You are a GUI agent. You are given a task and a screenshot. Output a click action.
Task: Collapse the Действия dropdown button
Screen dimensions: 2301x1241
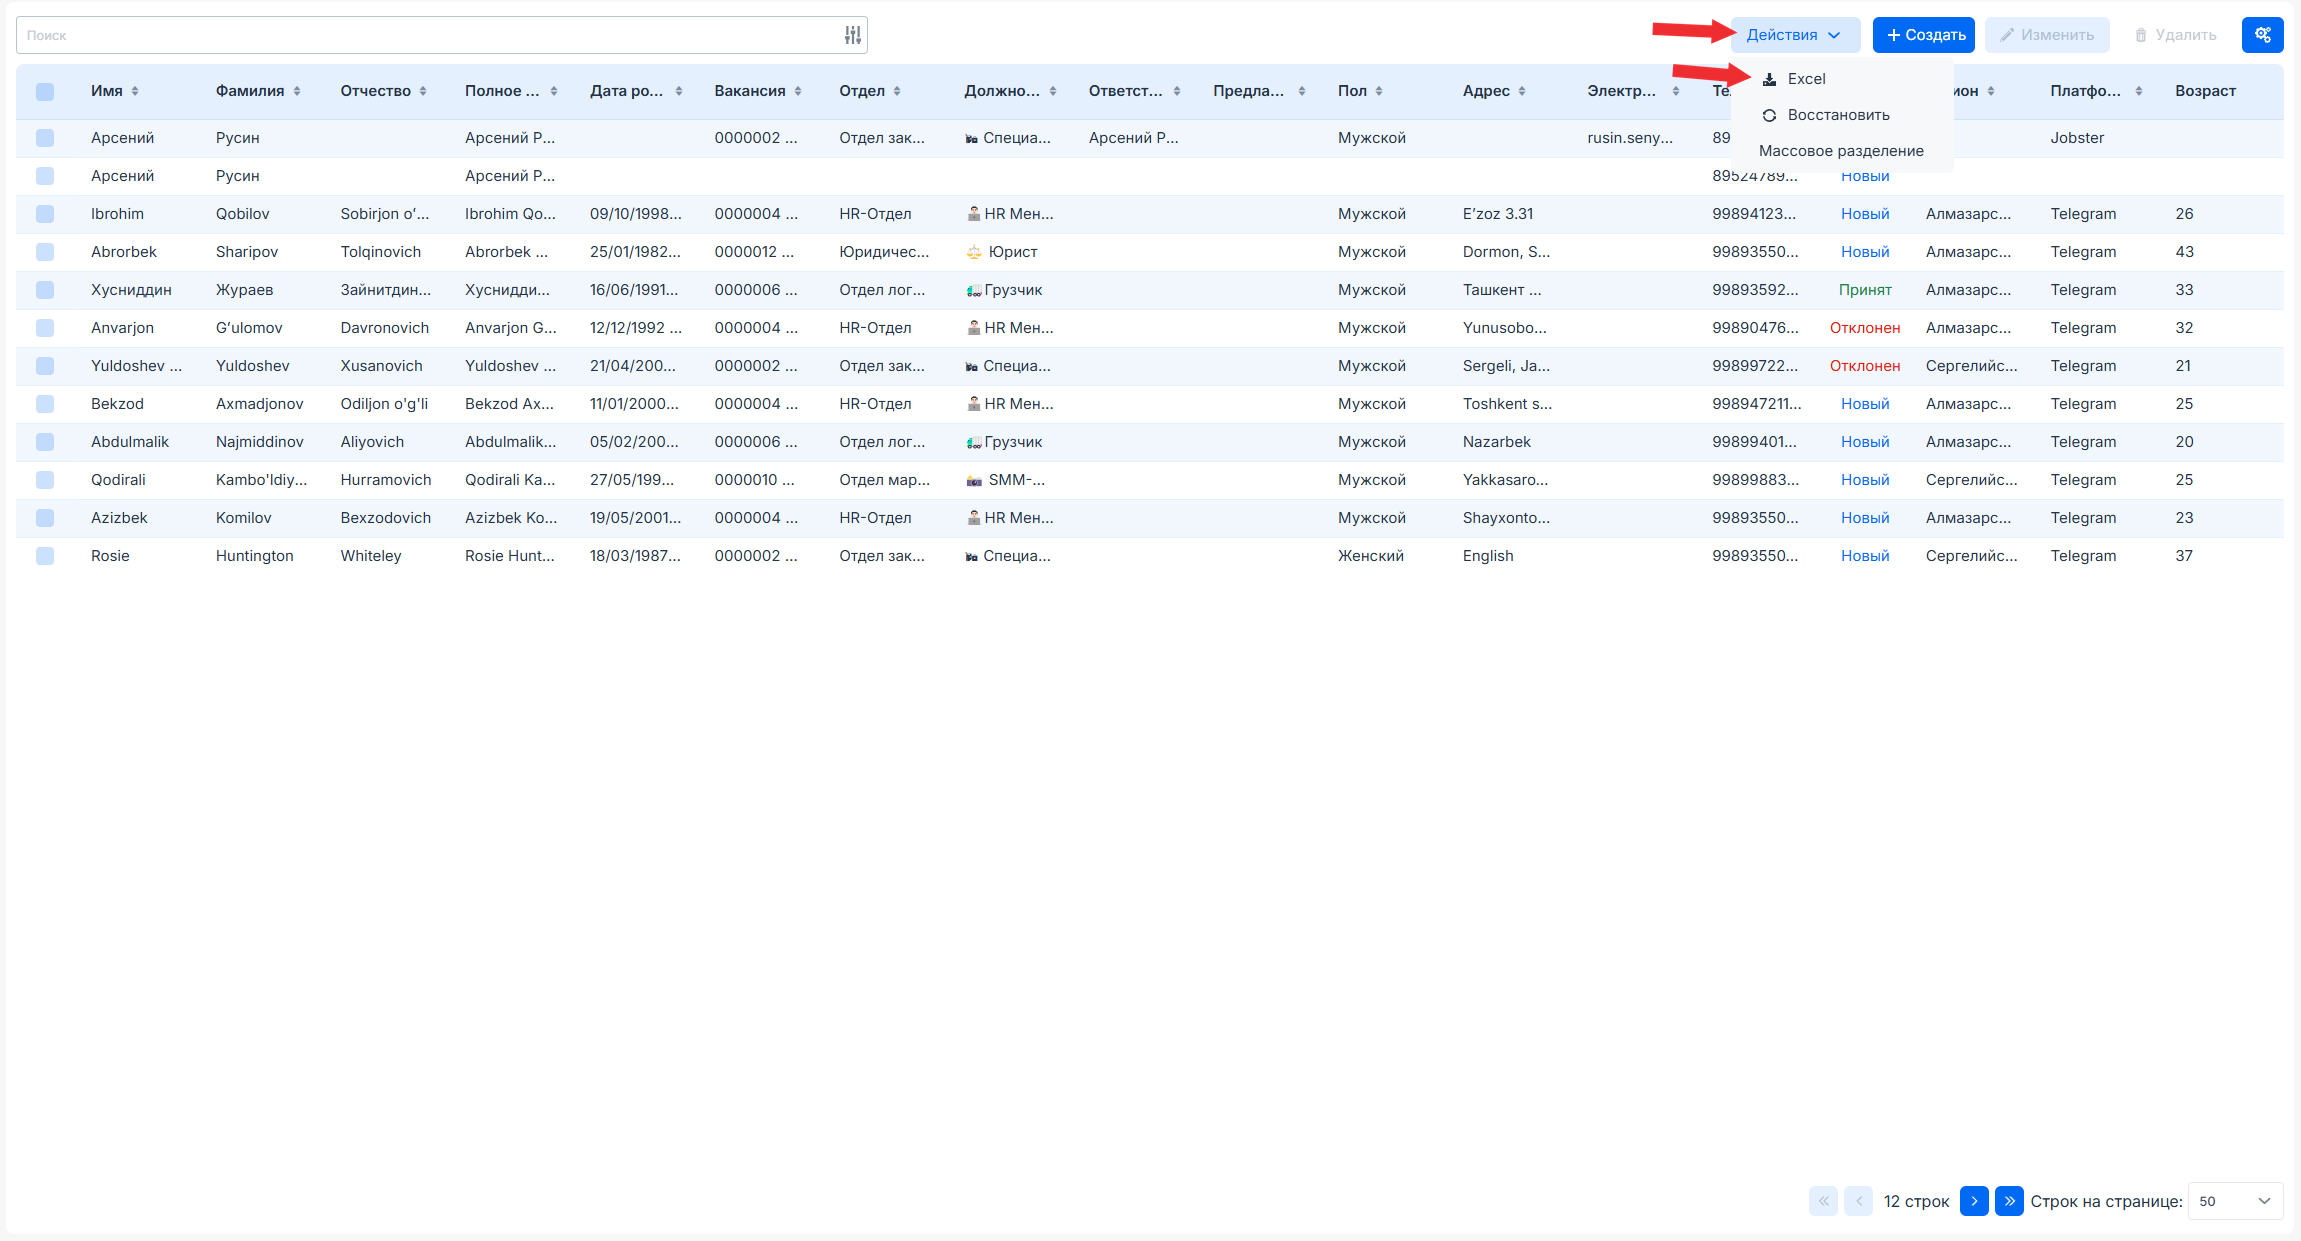tap(1794, 35)
